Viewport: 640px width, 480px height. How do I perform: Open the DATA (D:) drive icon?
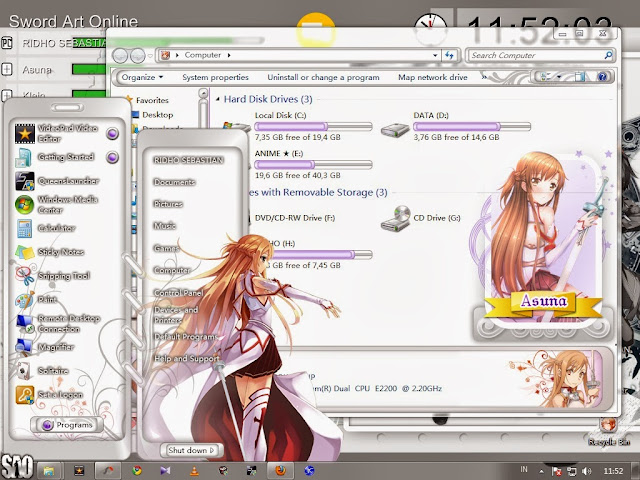[395, 130]
